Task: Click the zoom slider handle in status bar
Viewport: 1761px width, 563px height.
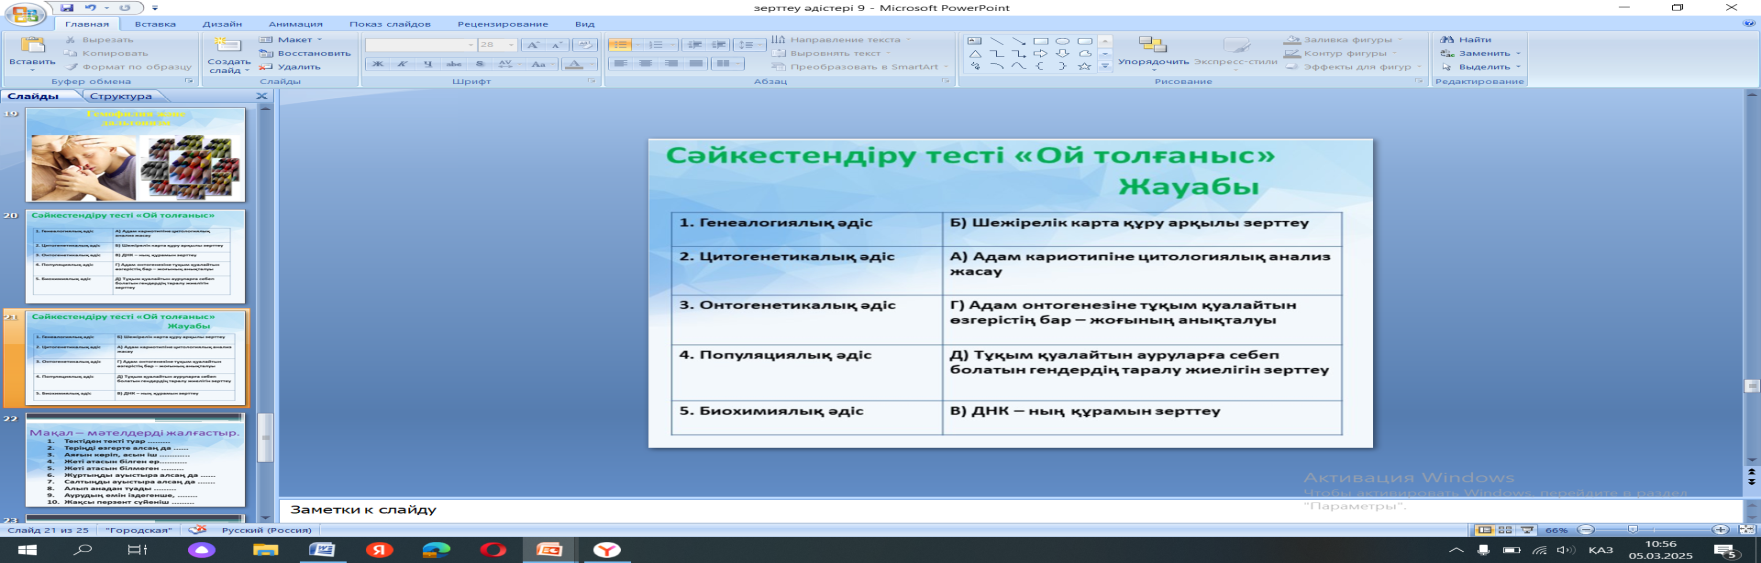Action: coord(1632,530)
